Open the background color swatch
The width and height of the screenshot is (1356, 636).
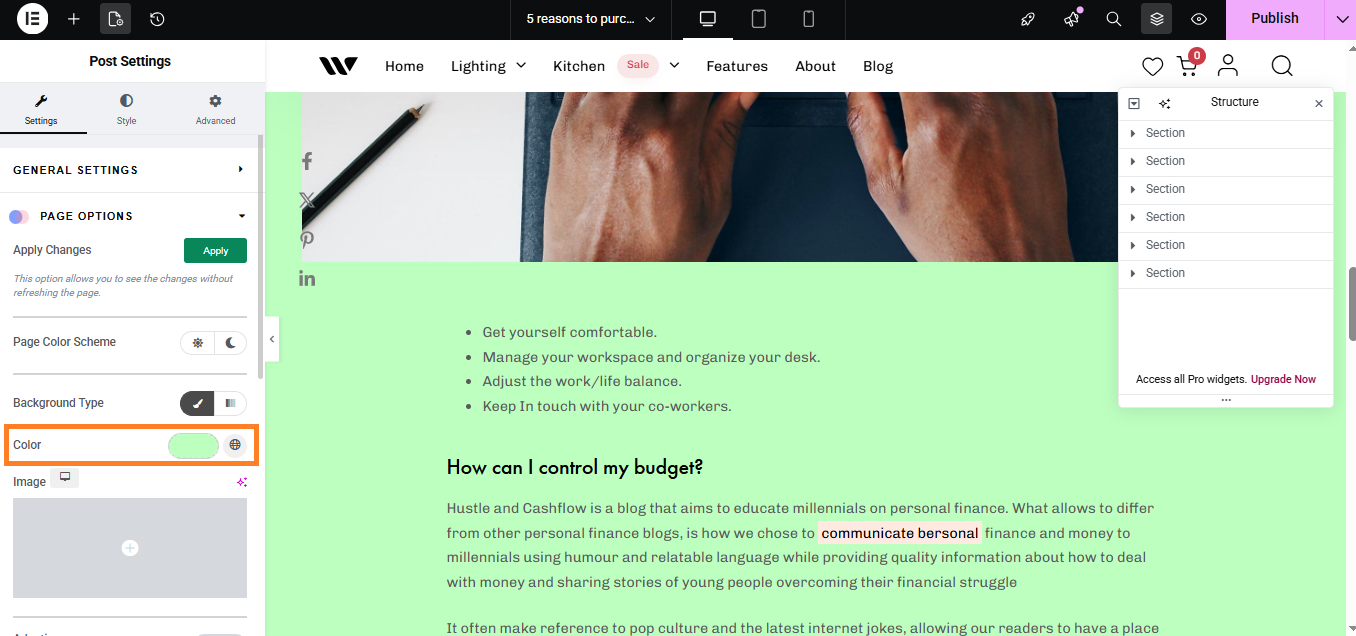pyautogui.click(x=194, y=445)
